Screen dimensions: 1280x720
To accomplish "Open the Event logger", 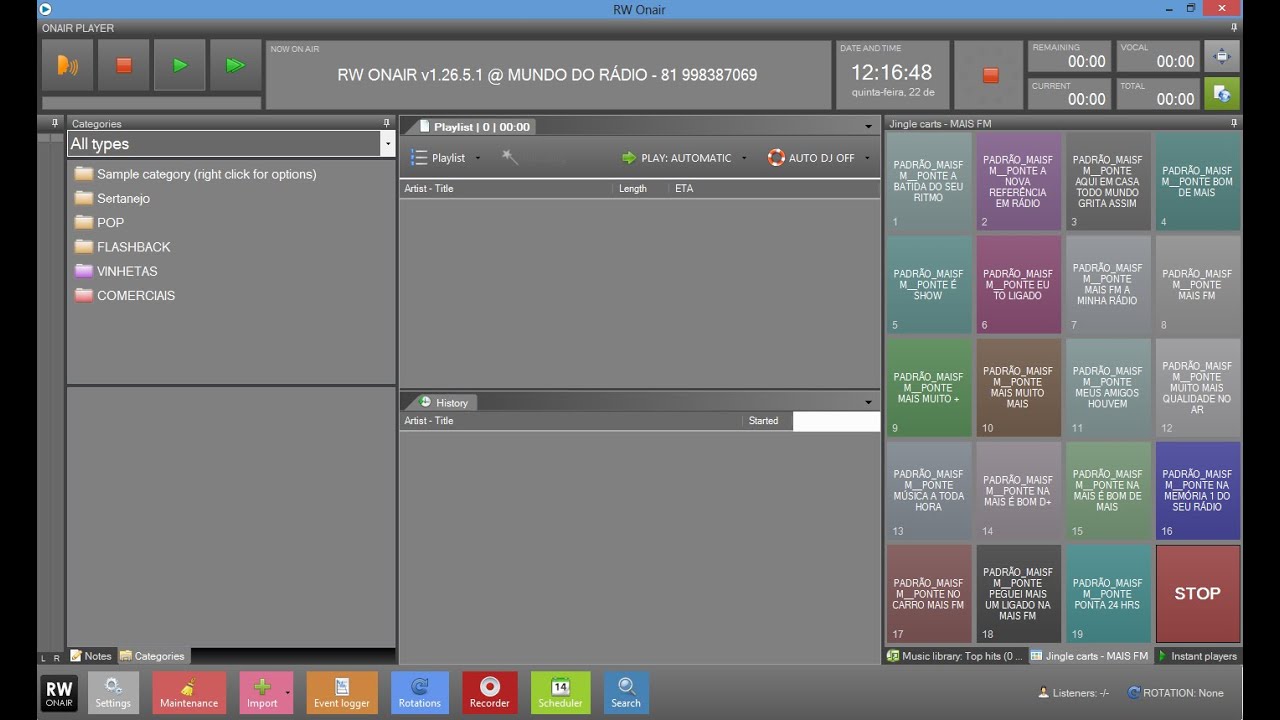I will (x=342, y=692).
